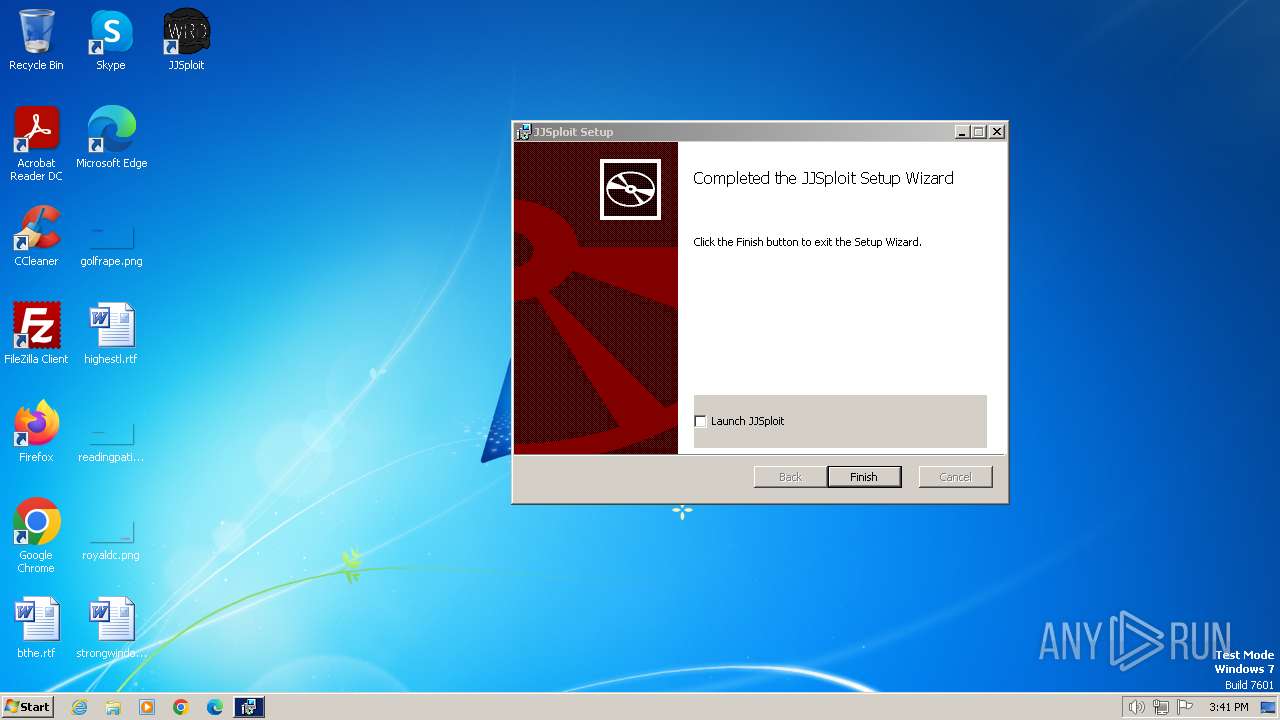
Task: Select the strongwindo... document icon
Action: tap(111, 628)
